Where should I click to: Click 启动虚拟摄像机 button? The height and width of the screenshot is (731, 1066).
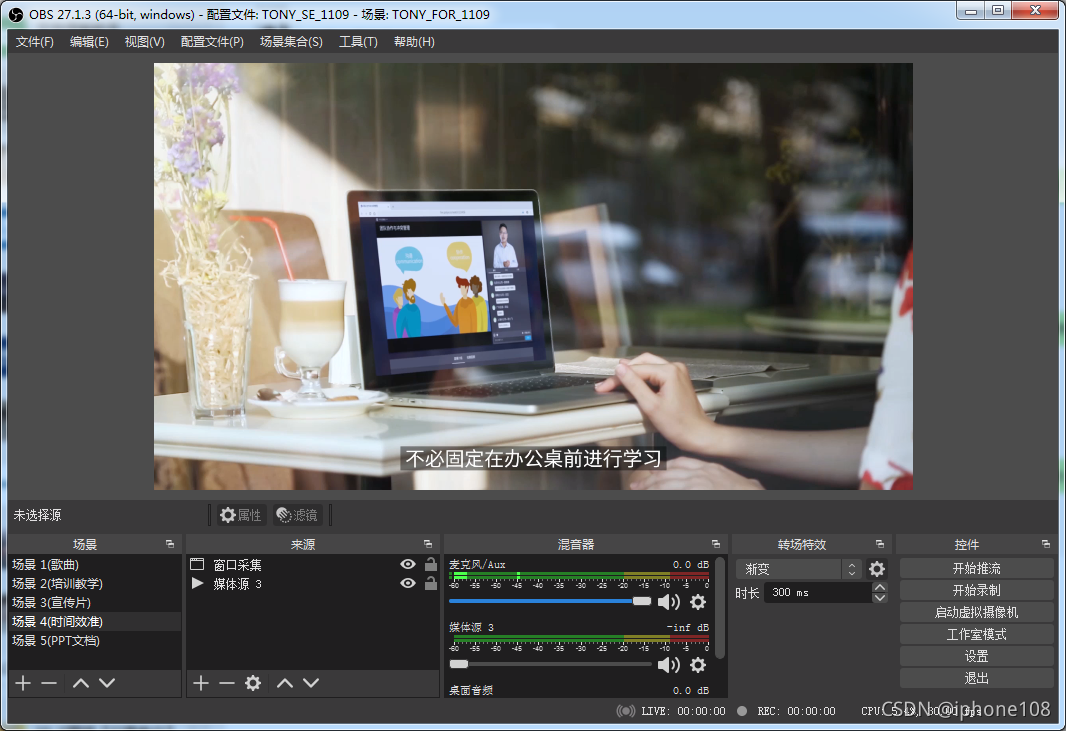click(x=976, y=612)
